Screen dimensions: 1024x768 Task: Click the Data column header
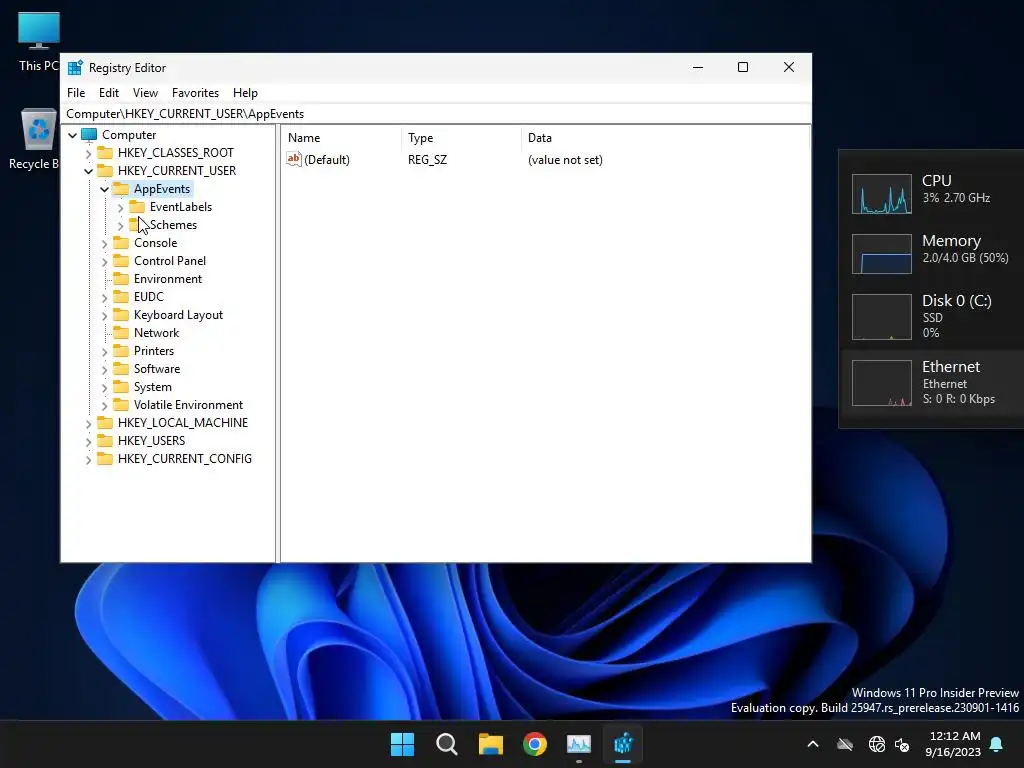click(x=665, y=138)
